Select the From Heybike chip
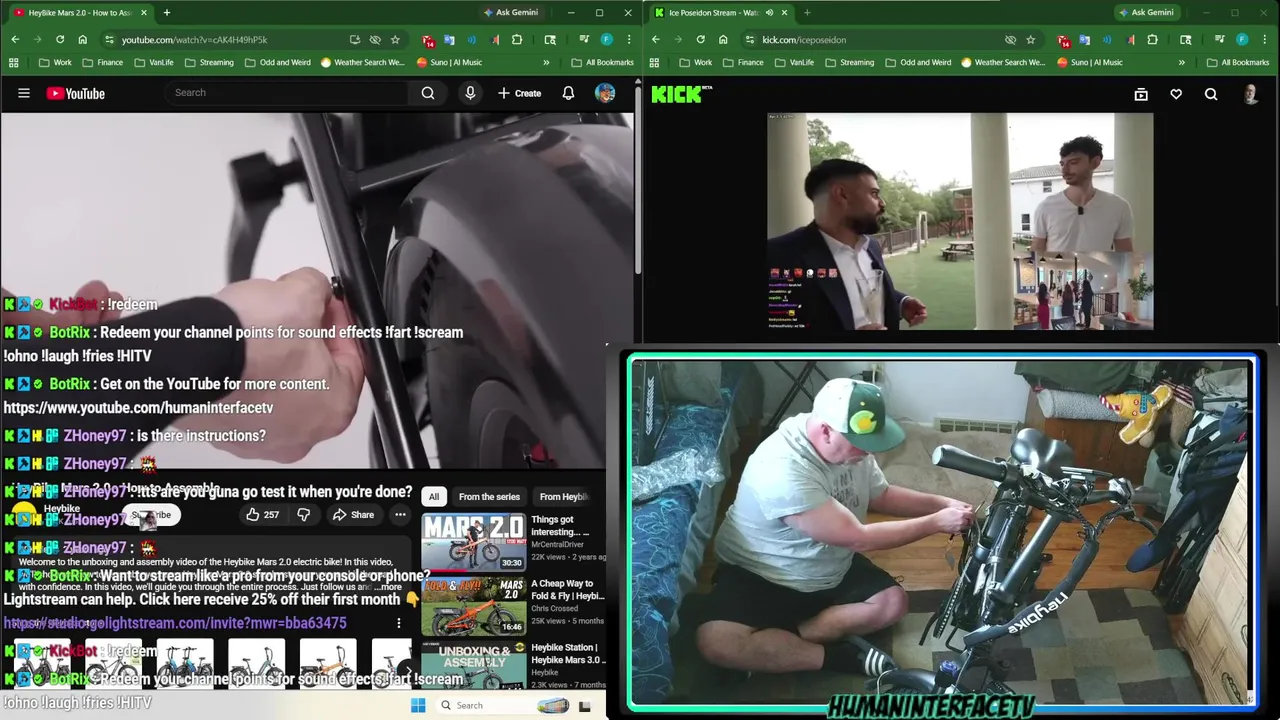Viewport: 1280px width, 720px height. pos(564,496)
